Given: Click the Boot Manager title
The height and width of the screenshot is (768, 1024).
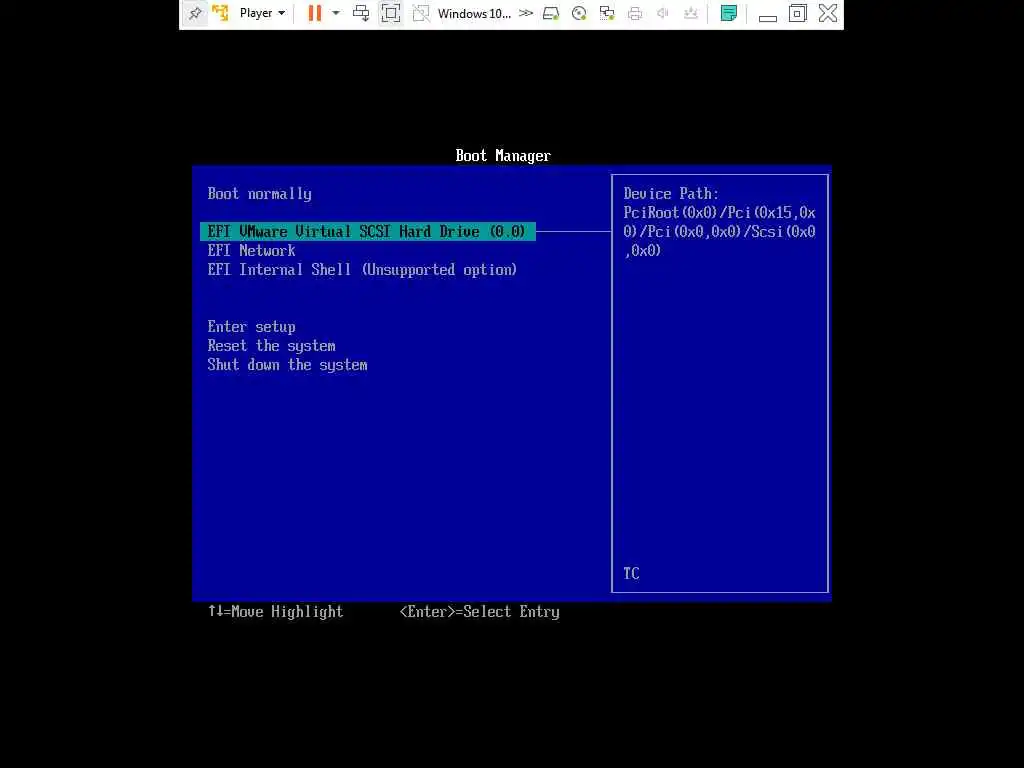Looking at the screenshot, I should pos(503,155).
